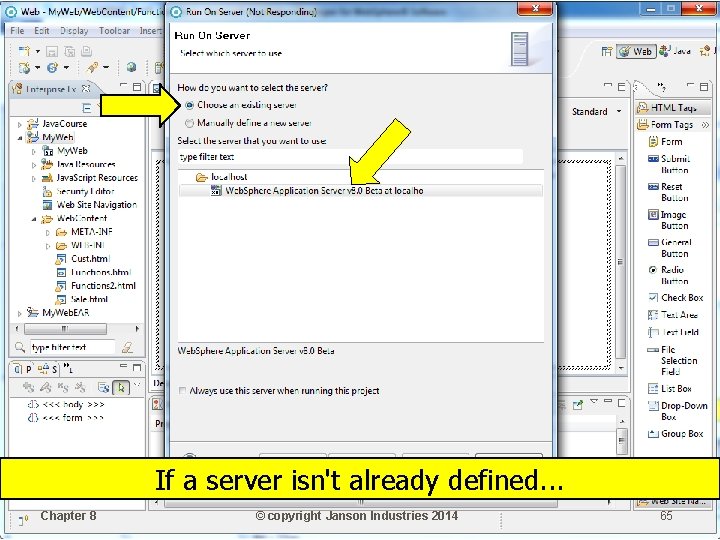
Task: Click the Save toolbar icon
Action: tap(52, 51)
